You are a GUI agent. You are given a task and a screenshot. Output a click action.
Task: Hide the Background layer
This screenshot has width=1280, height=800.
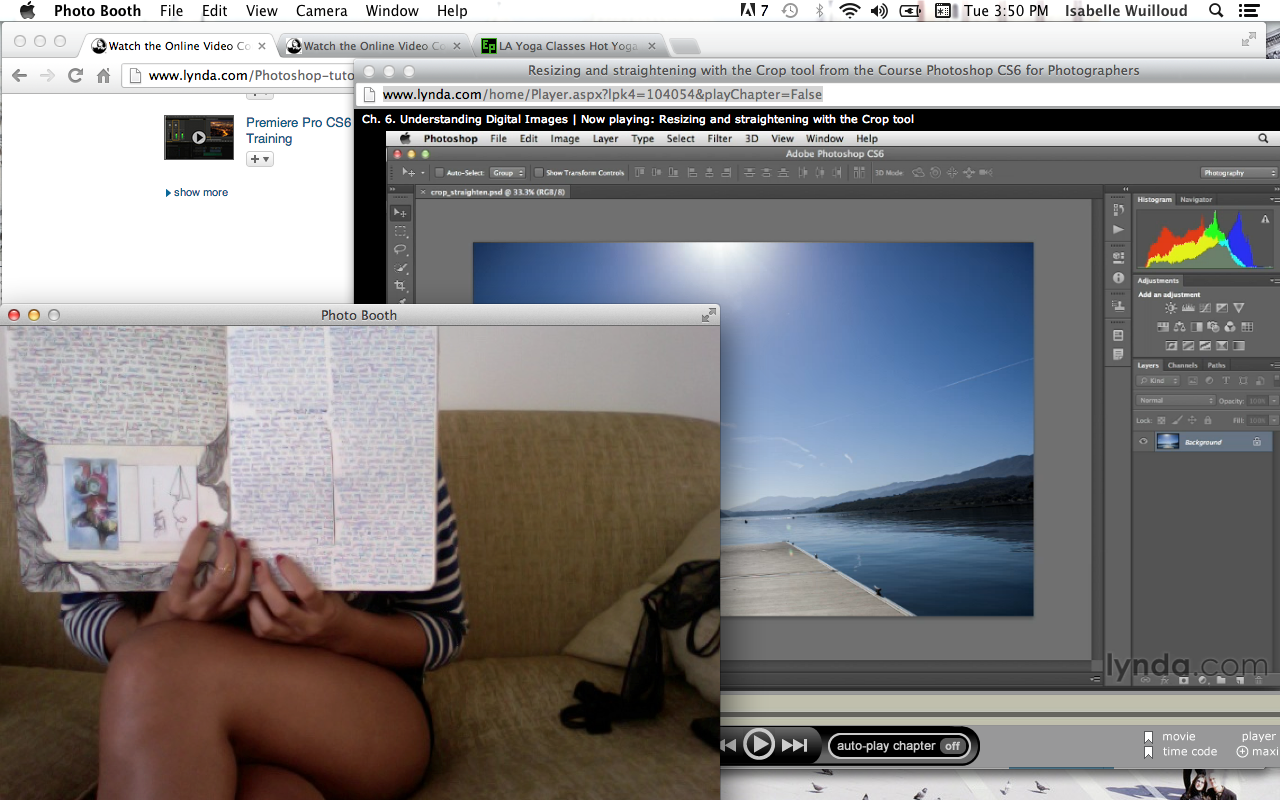pyautogui.click(x=1143, y=442)
